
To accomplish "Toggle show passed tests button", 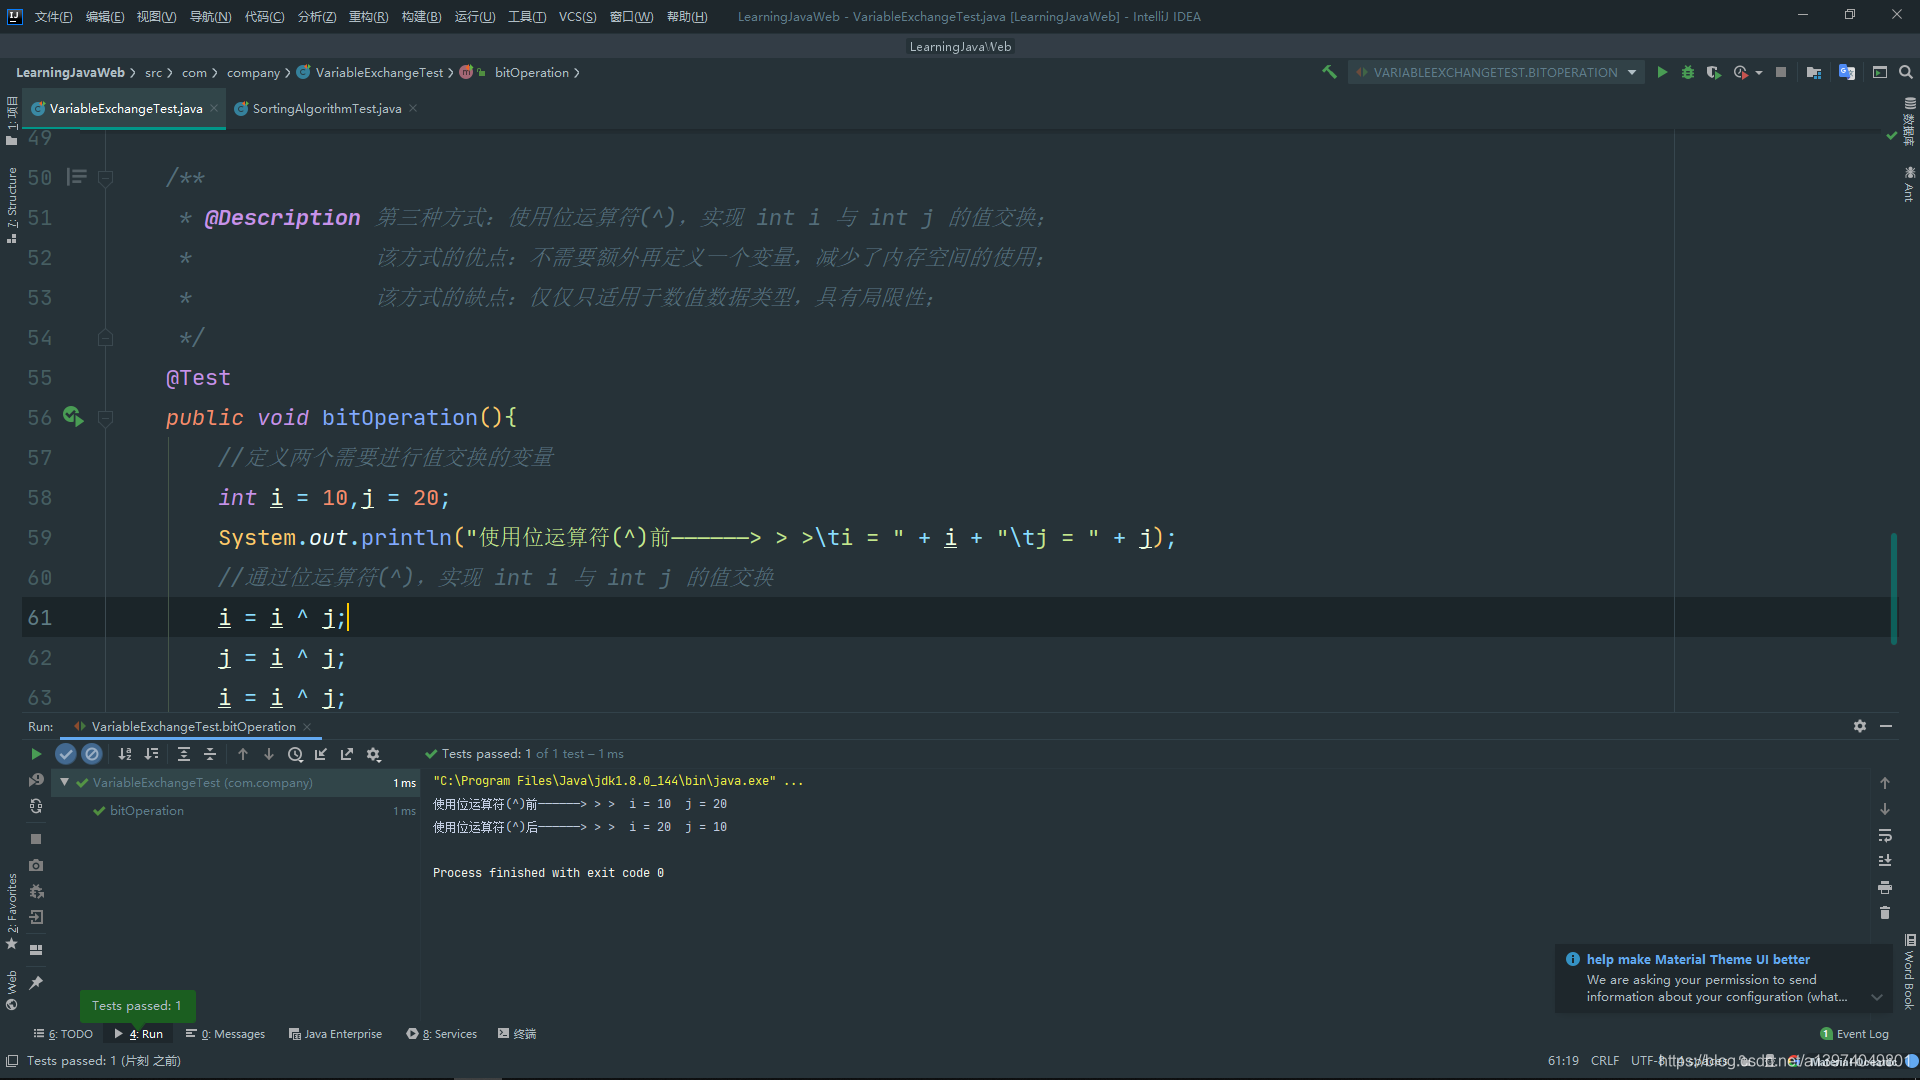I will [66, 754].
